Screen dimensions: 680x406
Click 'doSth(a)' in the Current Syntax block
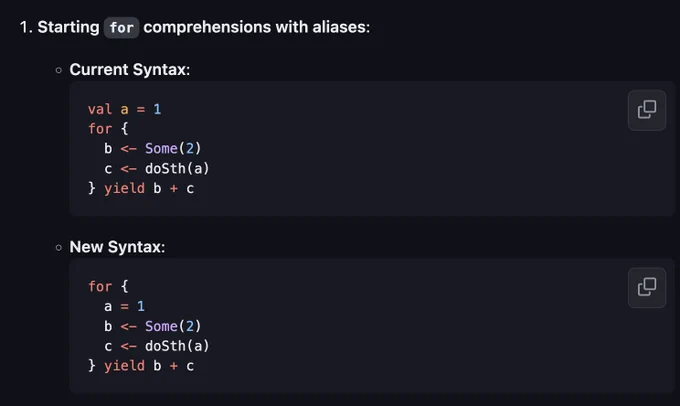coord(177,168)
